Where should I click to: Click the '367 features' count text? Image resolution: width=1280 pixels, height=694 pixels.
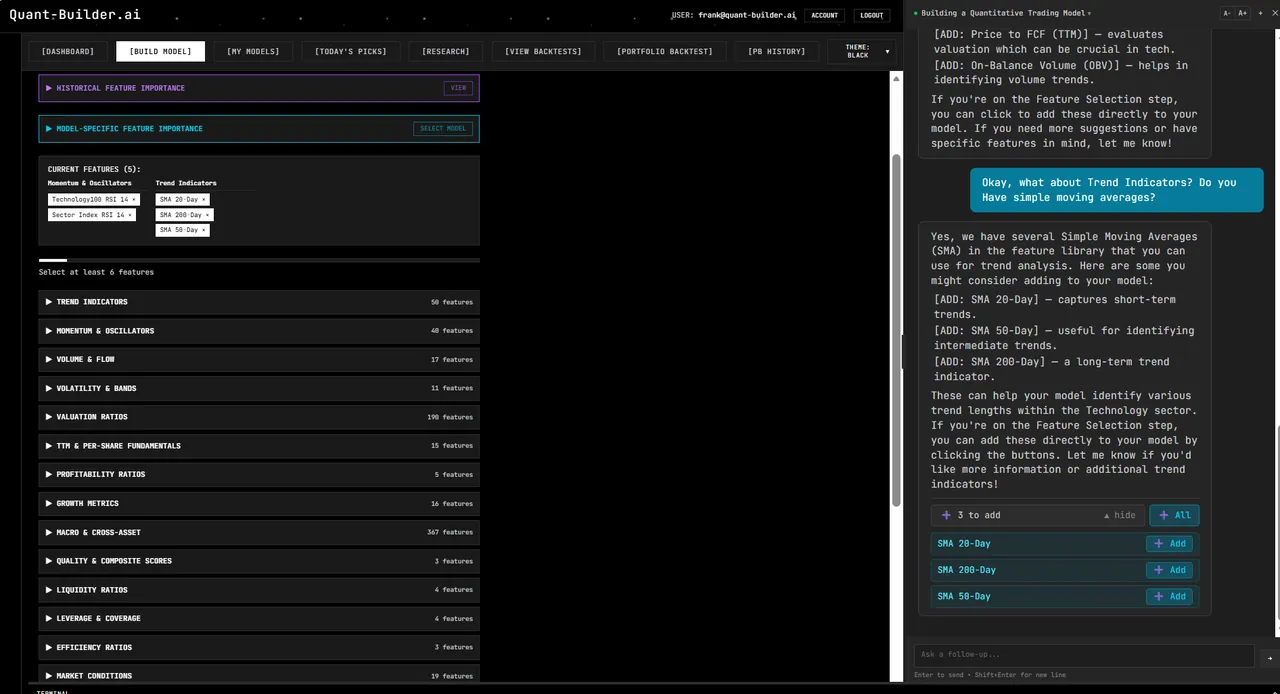(x=450, y=532)
